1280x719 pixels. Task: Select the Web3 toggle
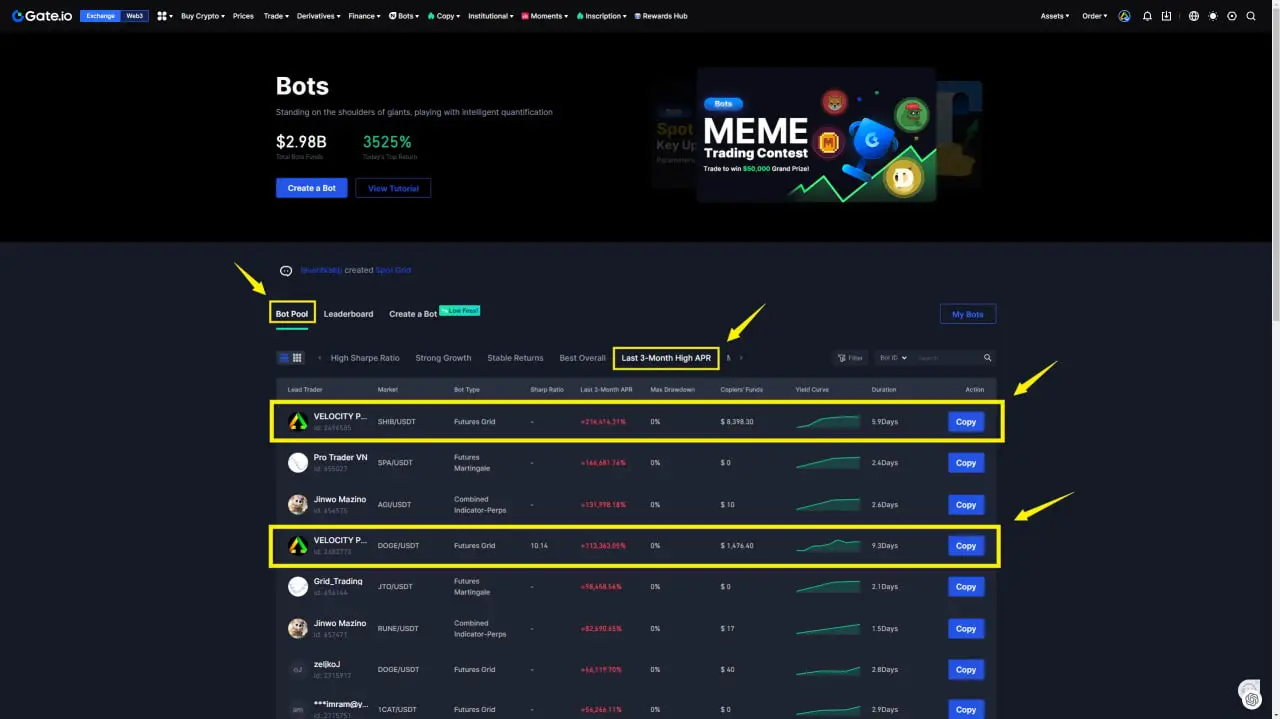(x=135, y=16)
